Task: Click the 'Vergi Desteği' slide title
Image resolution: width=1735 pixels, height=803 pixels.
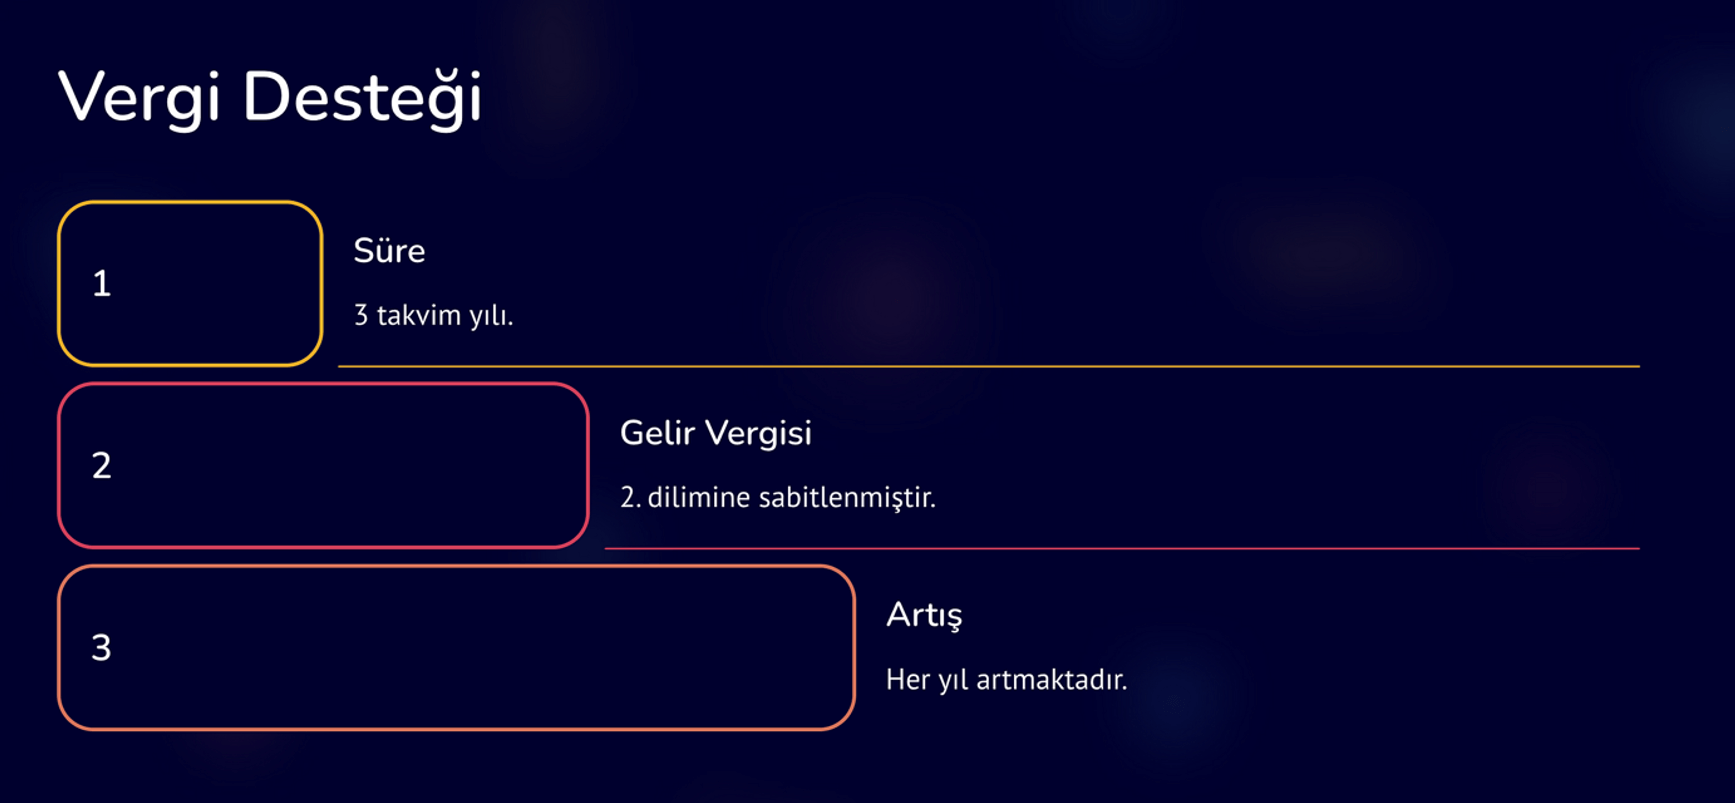Action: coord(270,98)
